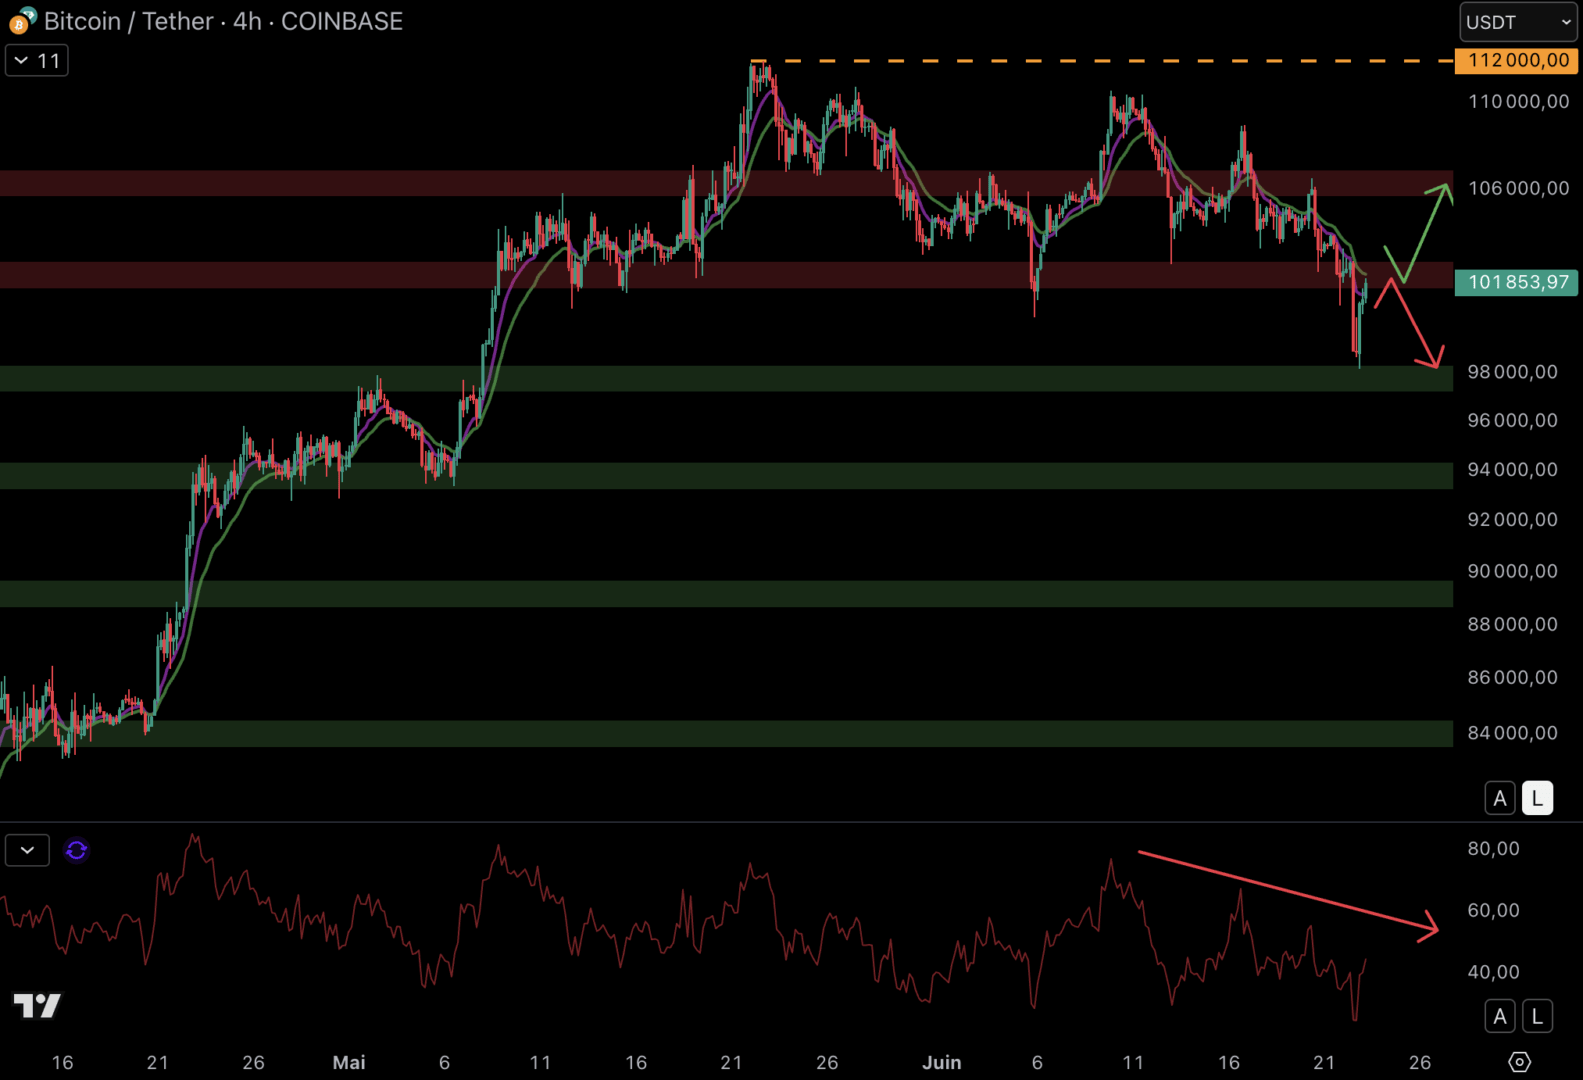Toggle auto scale A on main chart
Viewport: 1583px width, 1080px height.
[1499, 798]
